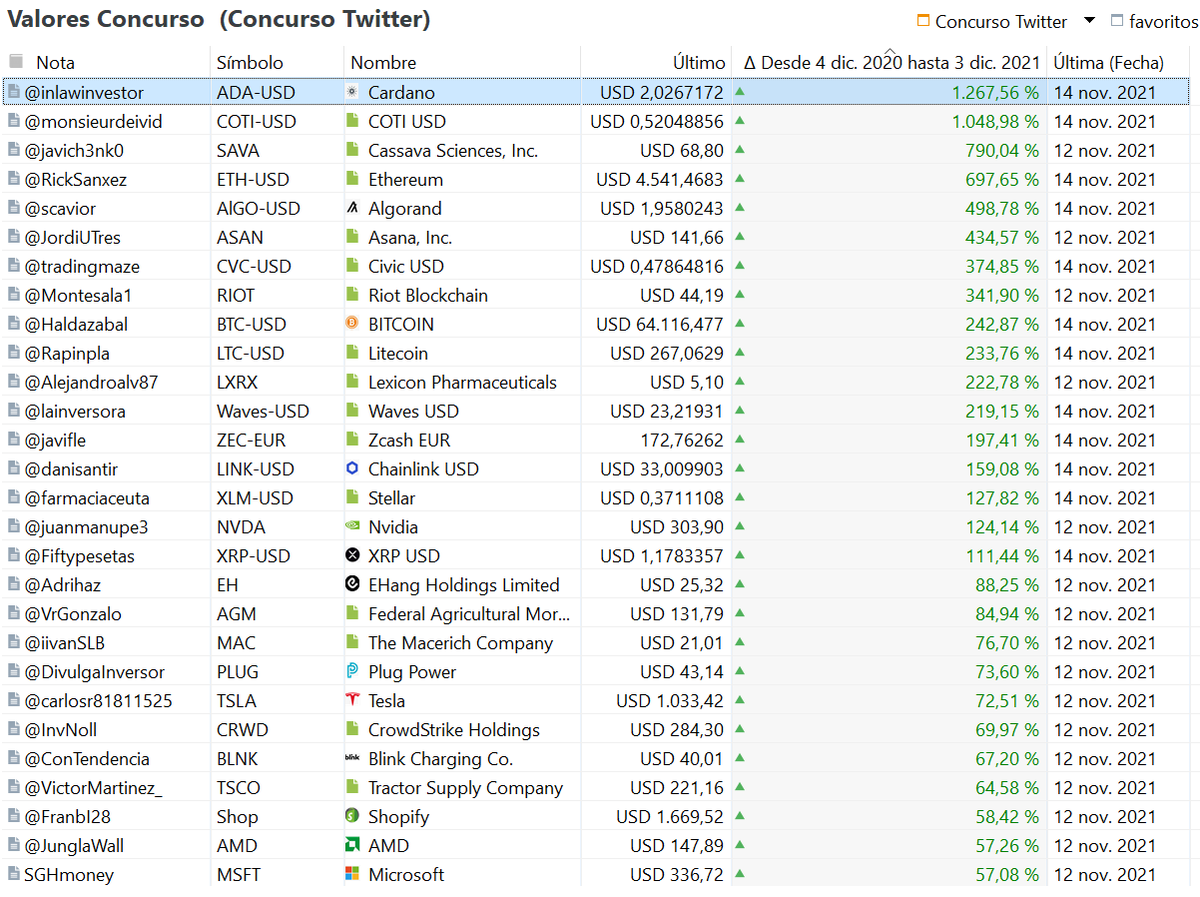Click The Macerich Company name
1200x897 pixels.
[460, 643]
